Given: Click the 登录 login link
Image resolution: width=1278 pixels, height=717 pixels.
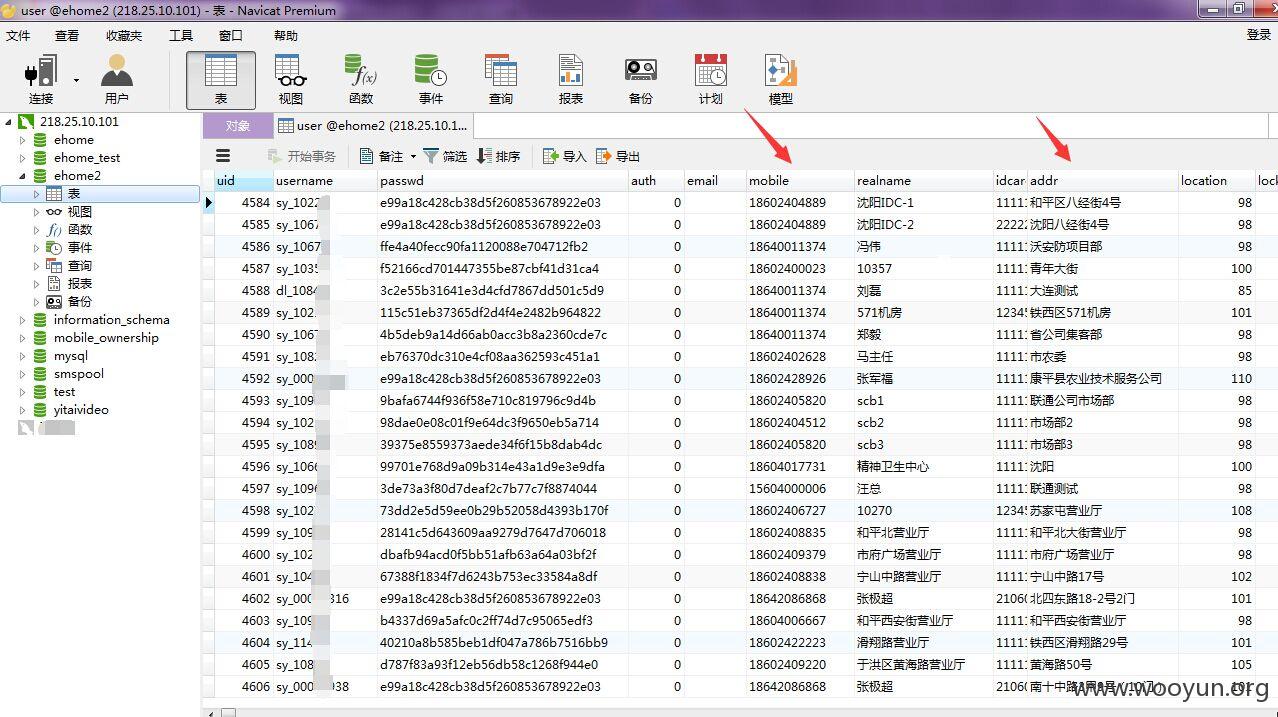Looking at the screenshot, I should coord(1259,35).
